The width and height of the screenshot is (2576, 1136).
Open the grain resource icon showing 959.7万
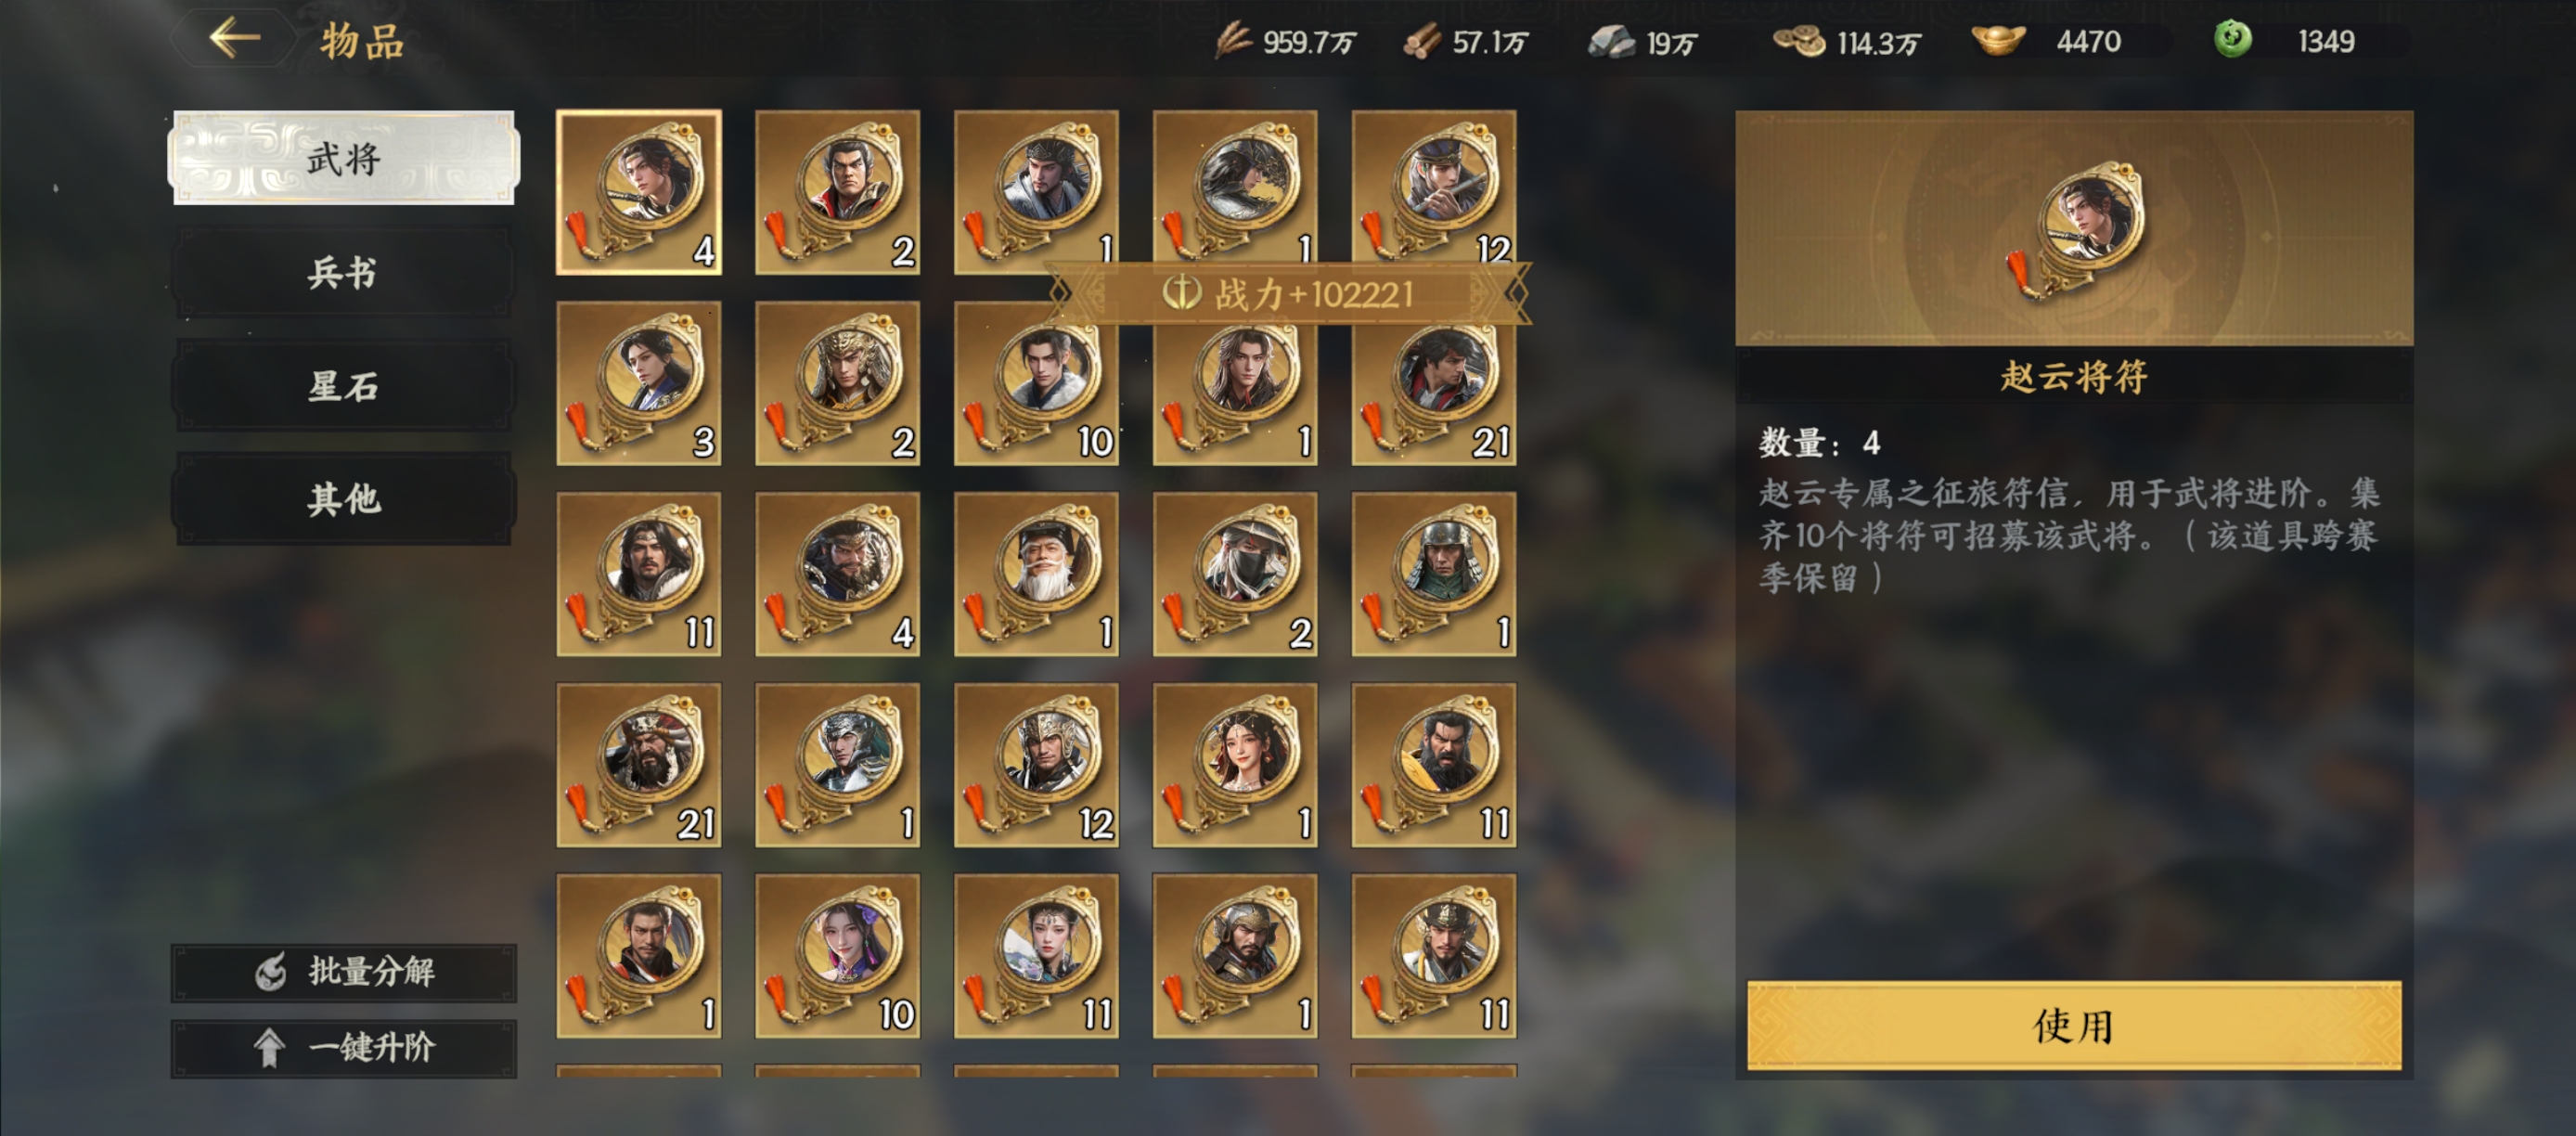click(x=1233, y=41)
